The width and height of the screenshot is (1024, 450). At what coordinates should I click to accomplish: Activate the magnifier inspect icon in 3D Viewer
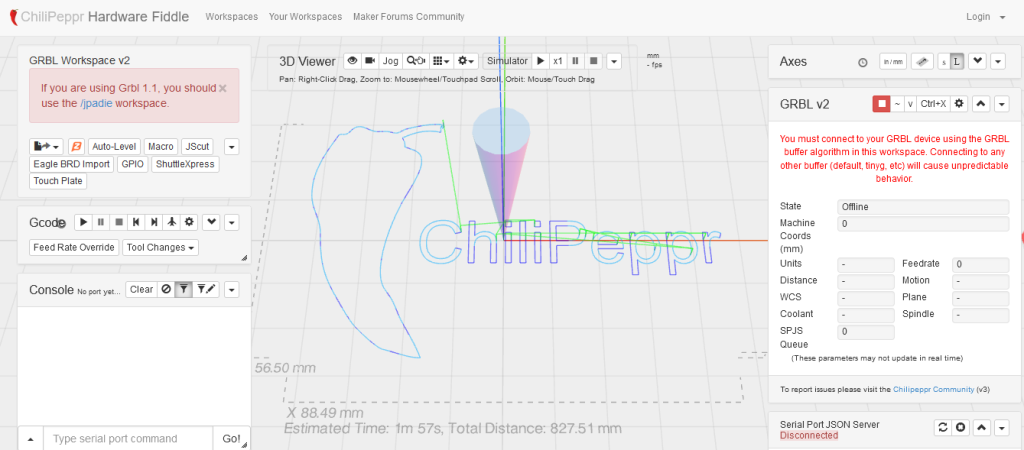click(415, 61)
